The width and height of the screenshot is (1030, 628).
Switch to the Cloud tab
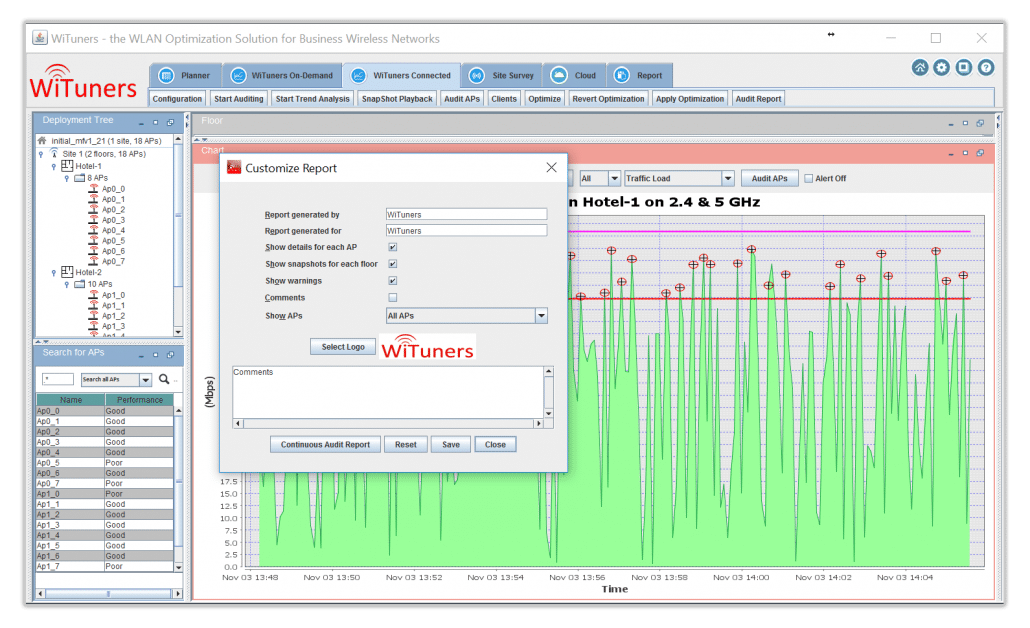[574, 76]
